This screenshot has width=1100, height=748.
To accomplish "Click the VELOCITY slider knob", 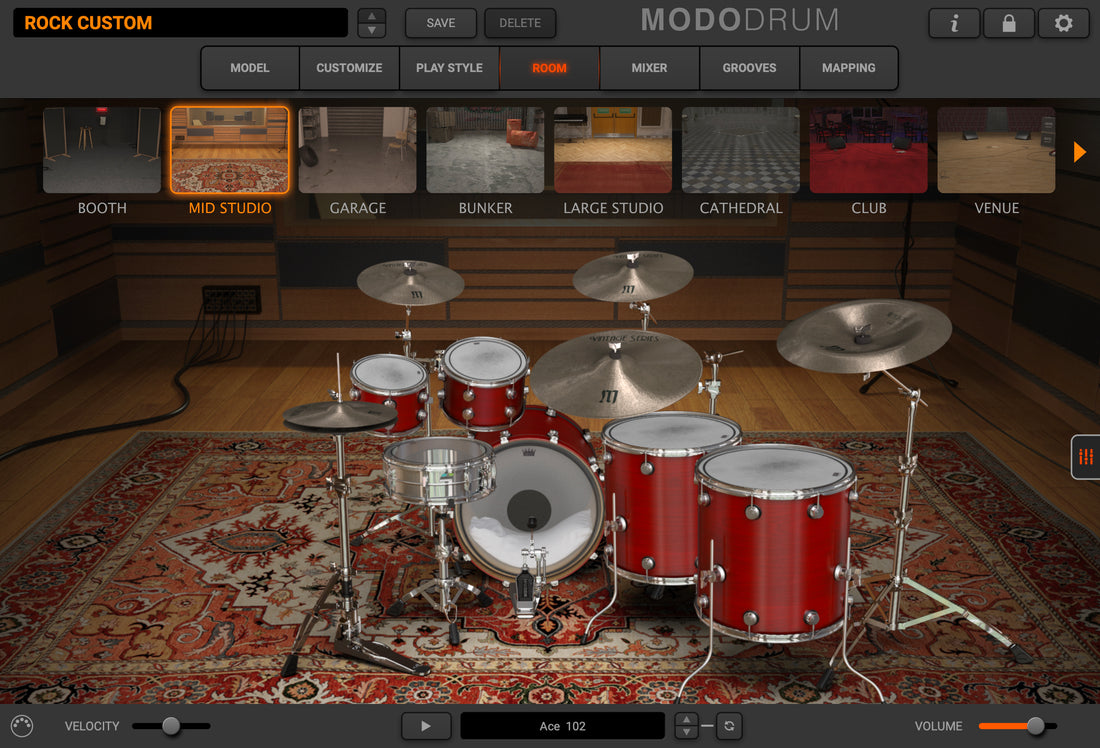I will pos(170,726).
